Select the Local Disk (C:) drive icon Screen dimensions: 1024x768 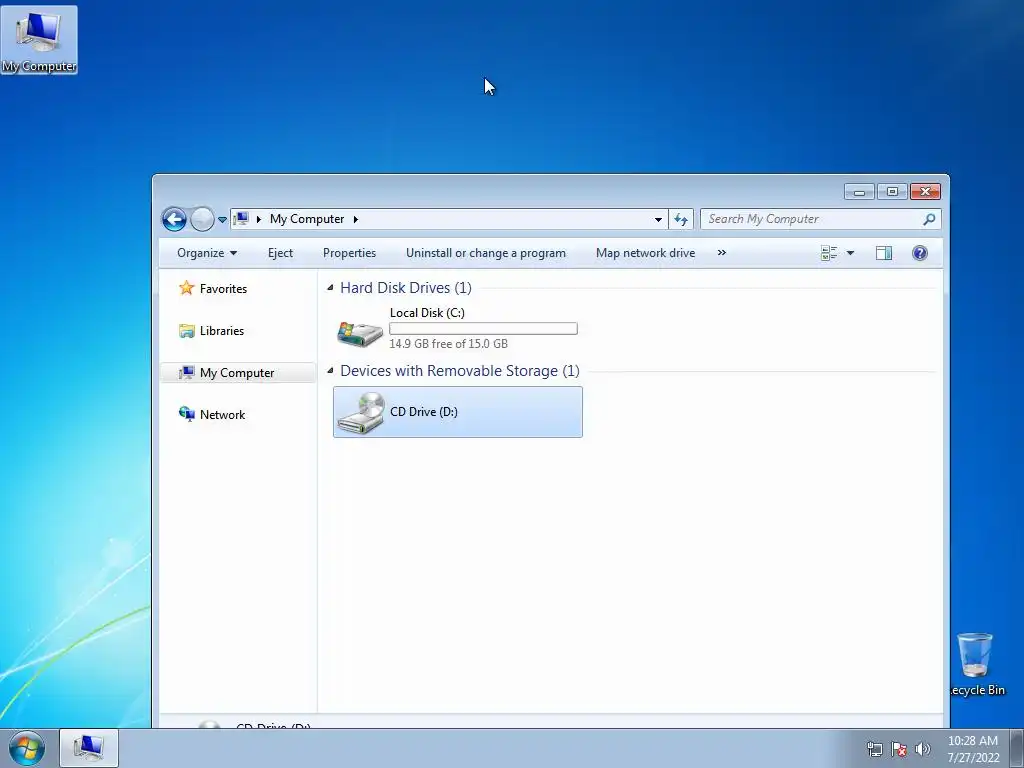(x=360, y=332)
